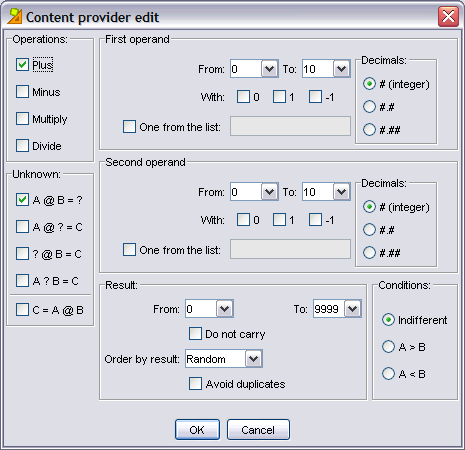
Task: Click the app icon in title bar
Action: click(x=15, y=16)
